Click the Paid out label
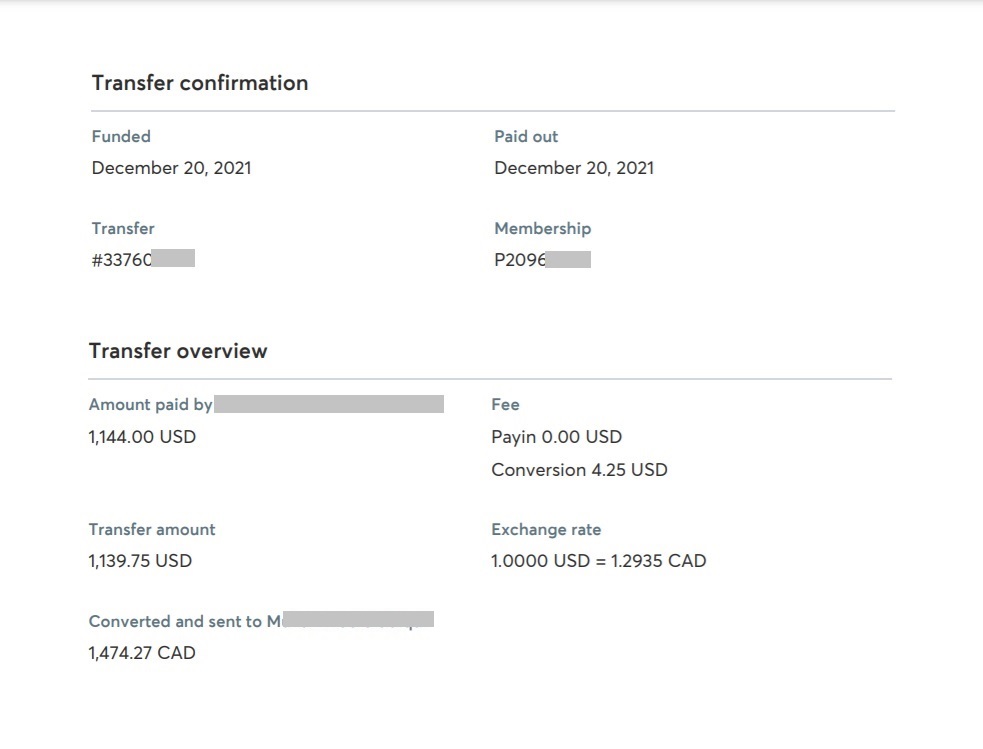Image resolution: width=983 pixels, height=749 pixels. click(526, 136)
